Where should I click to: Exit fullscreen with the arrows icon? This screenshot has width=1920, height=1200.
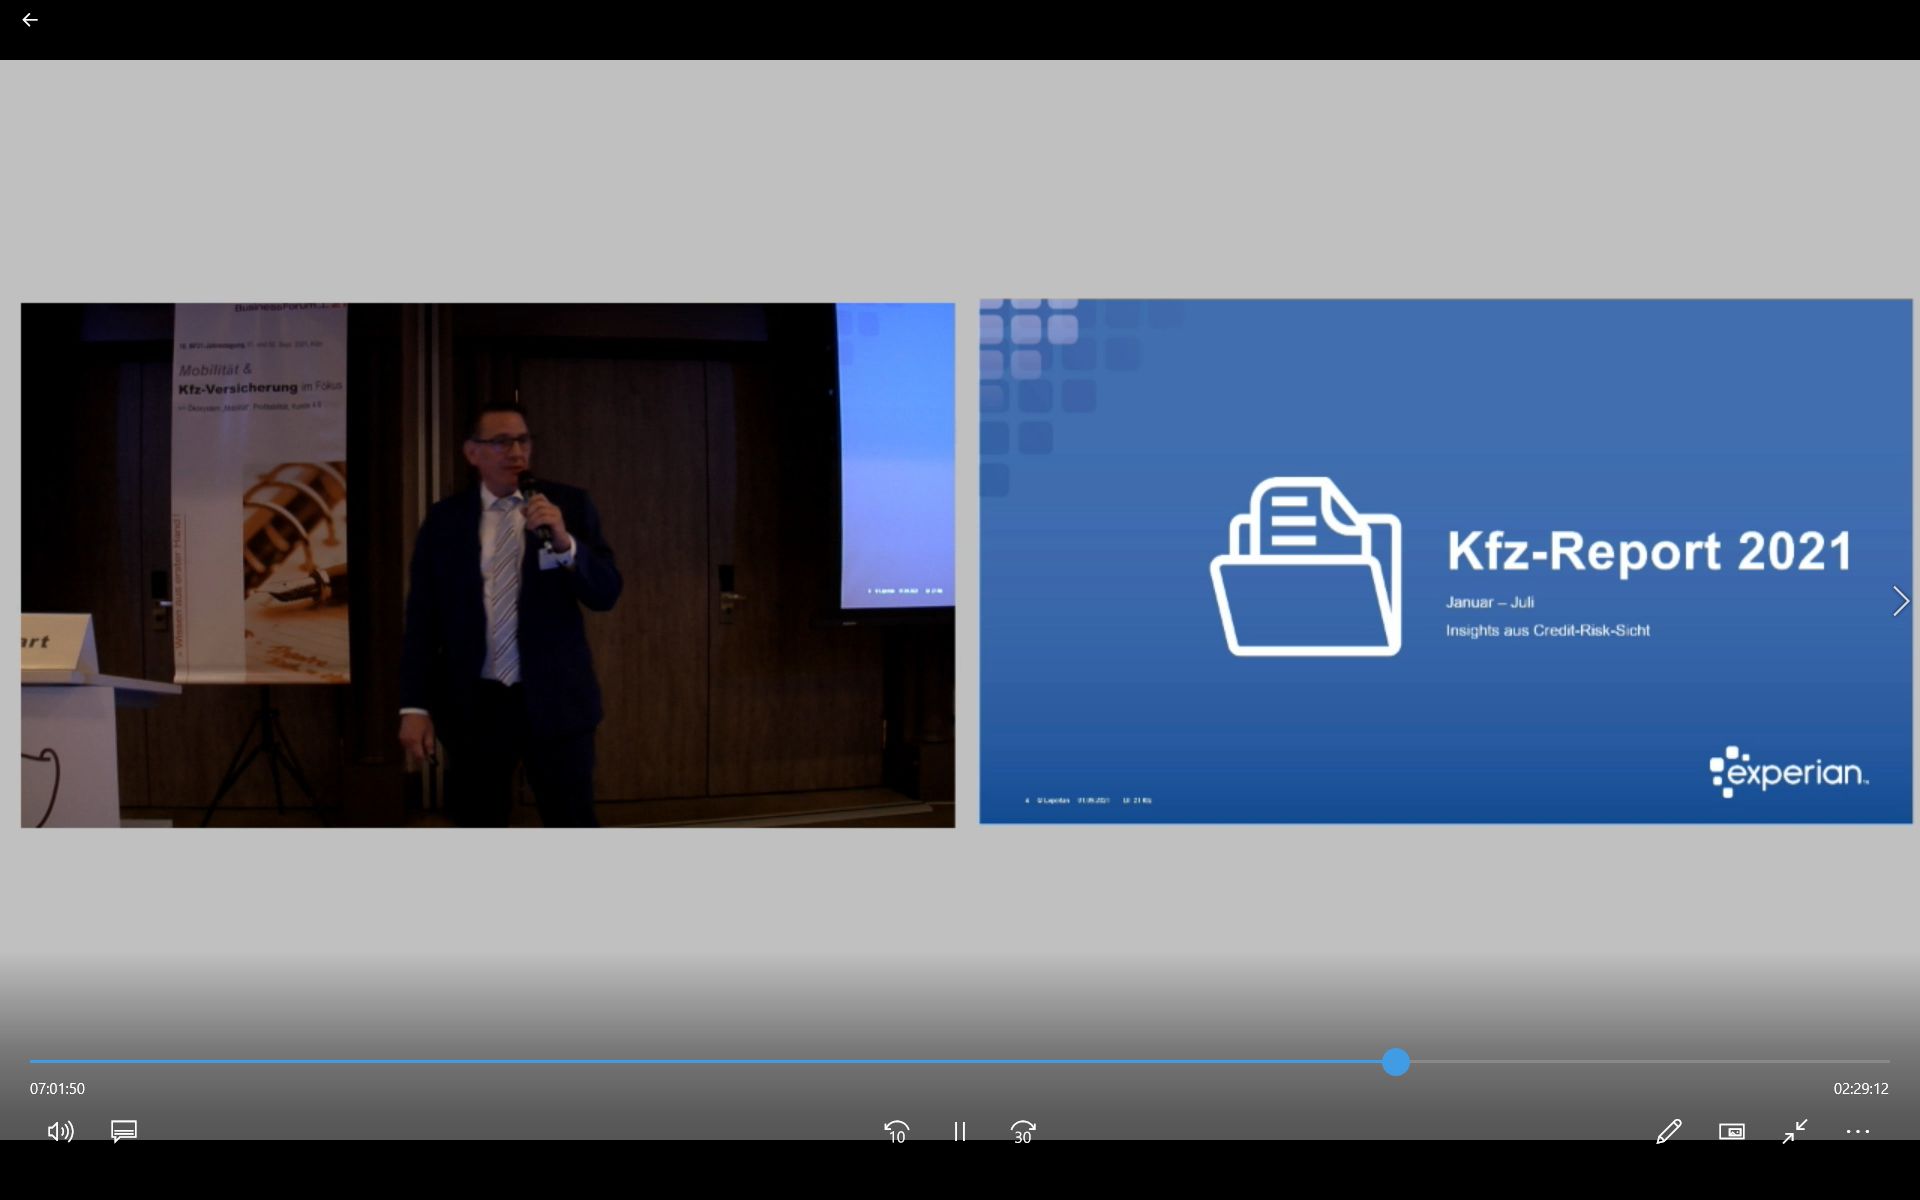(x=1795, y=1131)
